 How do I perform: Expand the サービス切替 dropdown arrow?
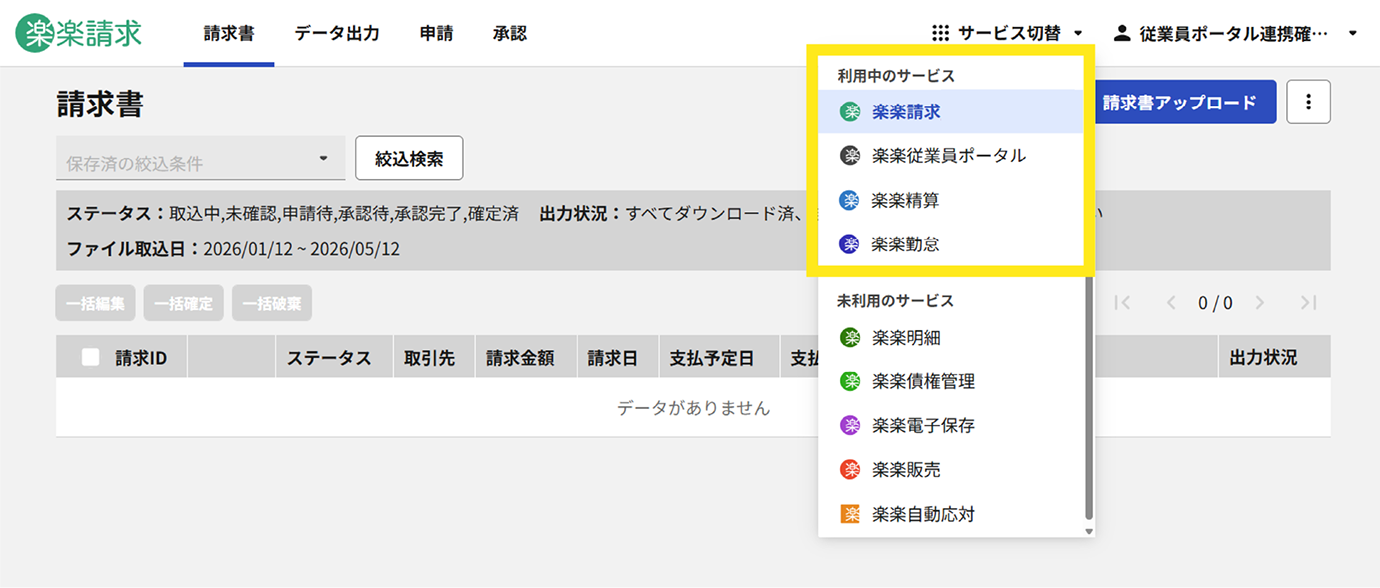1078,34
